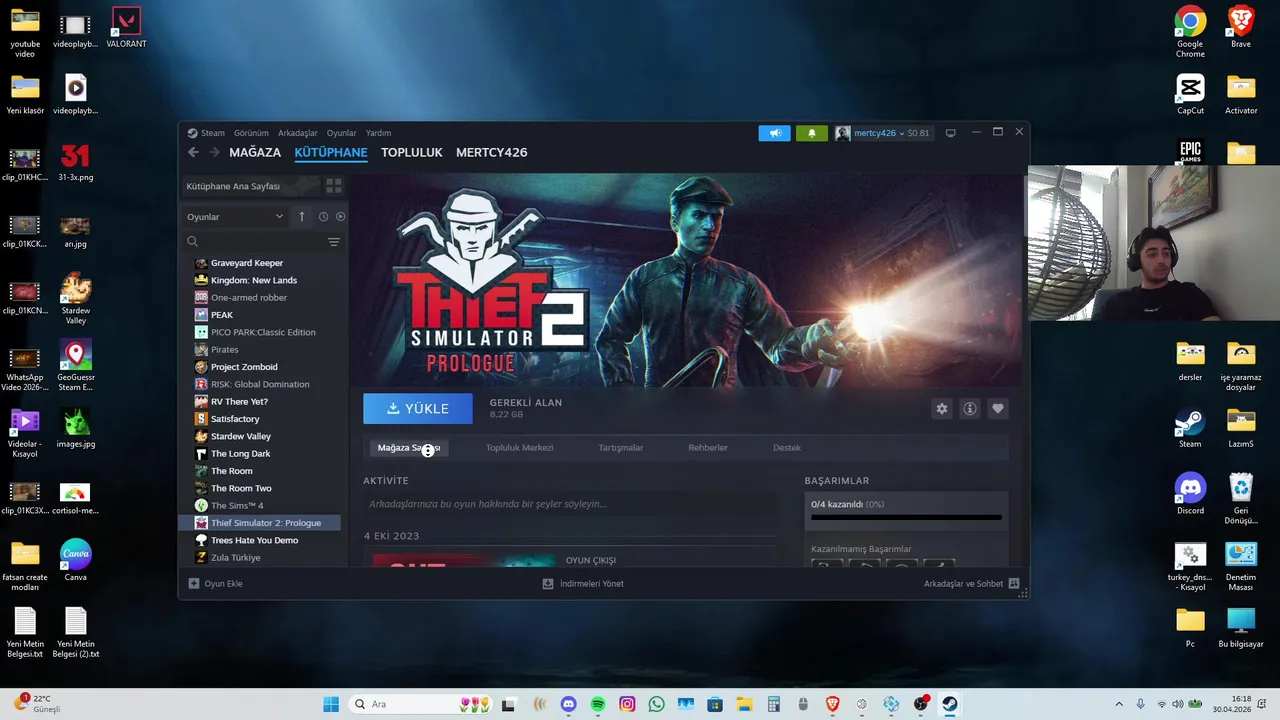Screen dimensions: 1280x720
Task: Click the blue YÜKLE install button
Action: [418, 409]
